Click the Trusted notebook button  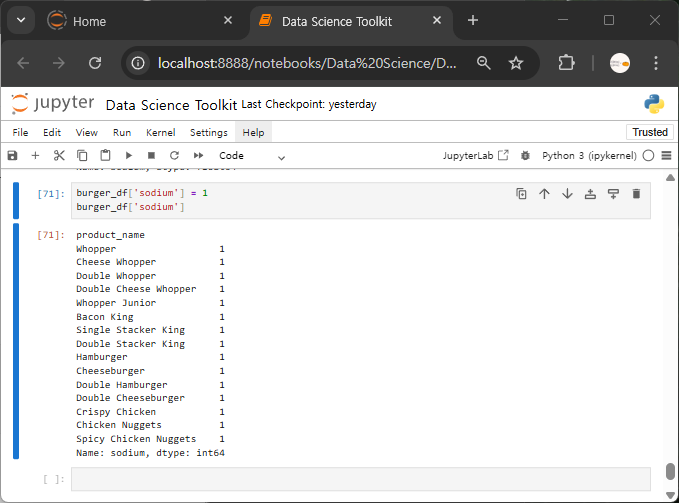click(x=650, y=132)
